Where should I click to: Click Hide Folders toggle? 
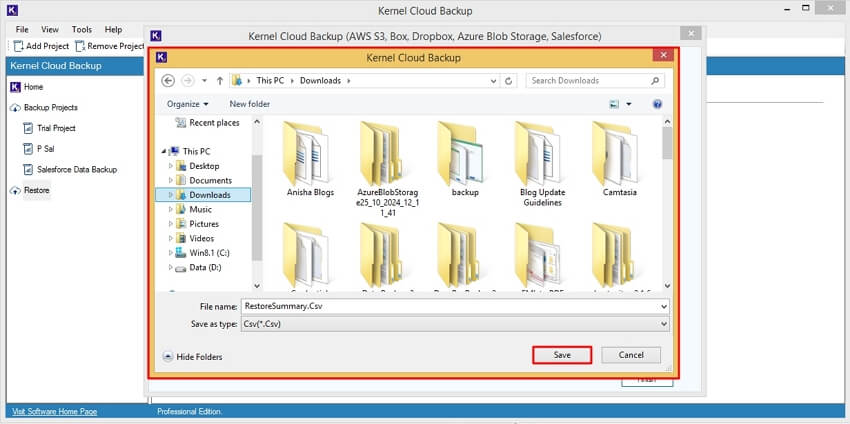(192, 357)
